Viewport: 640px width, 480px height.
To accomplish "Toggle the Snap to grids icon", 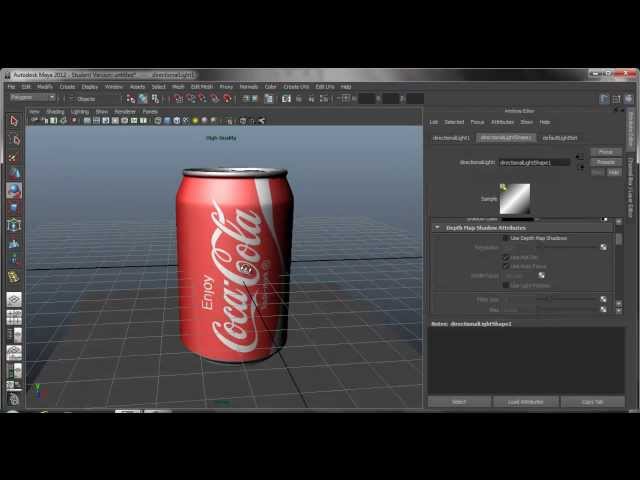I will [x=179, y=99].
